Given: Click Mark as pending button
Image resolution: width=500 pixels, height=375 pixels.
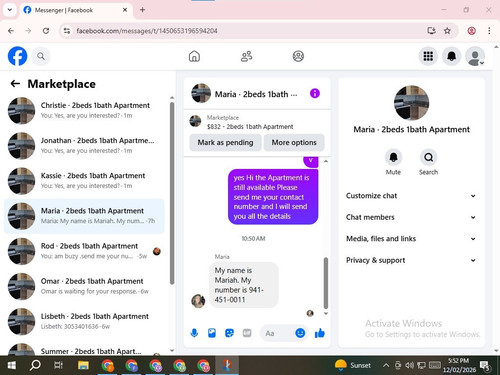Looking at the screenshot, I should (x=225, y=143).
